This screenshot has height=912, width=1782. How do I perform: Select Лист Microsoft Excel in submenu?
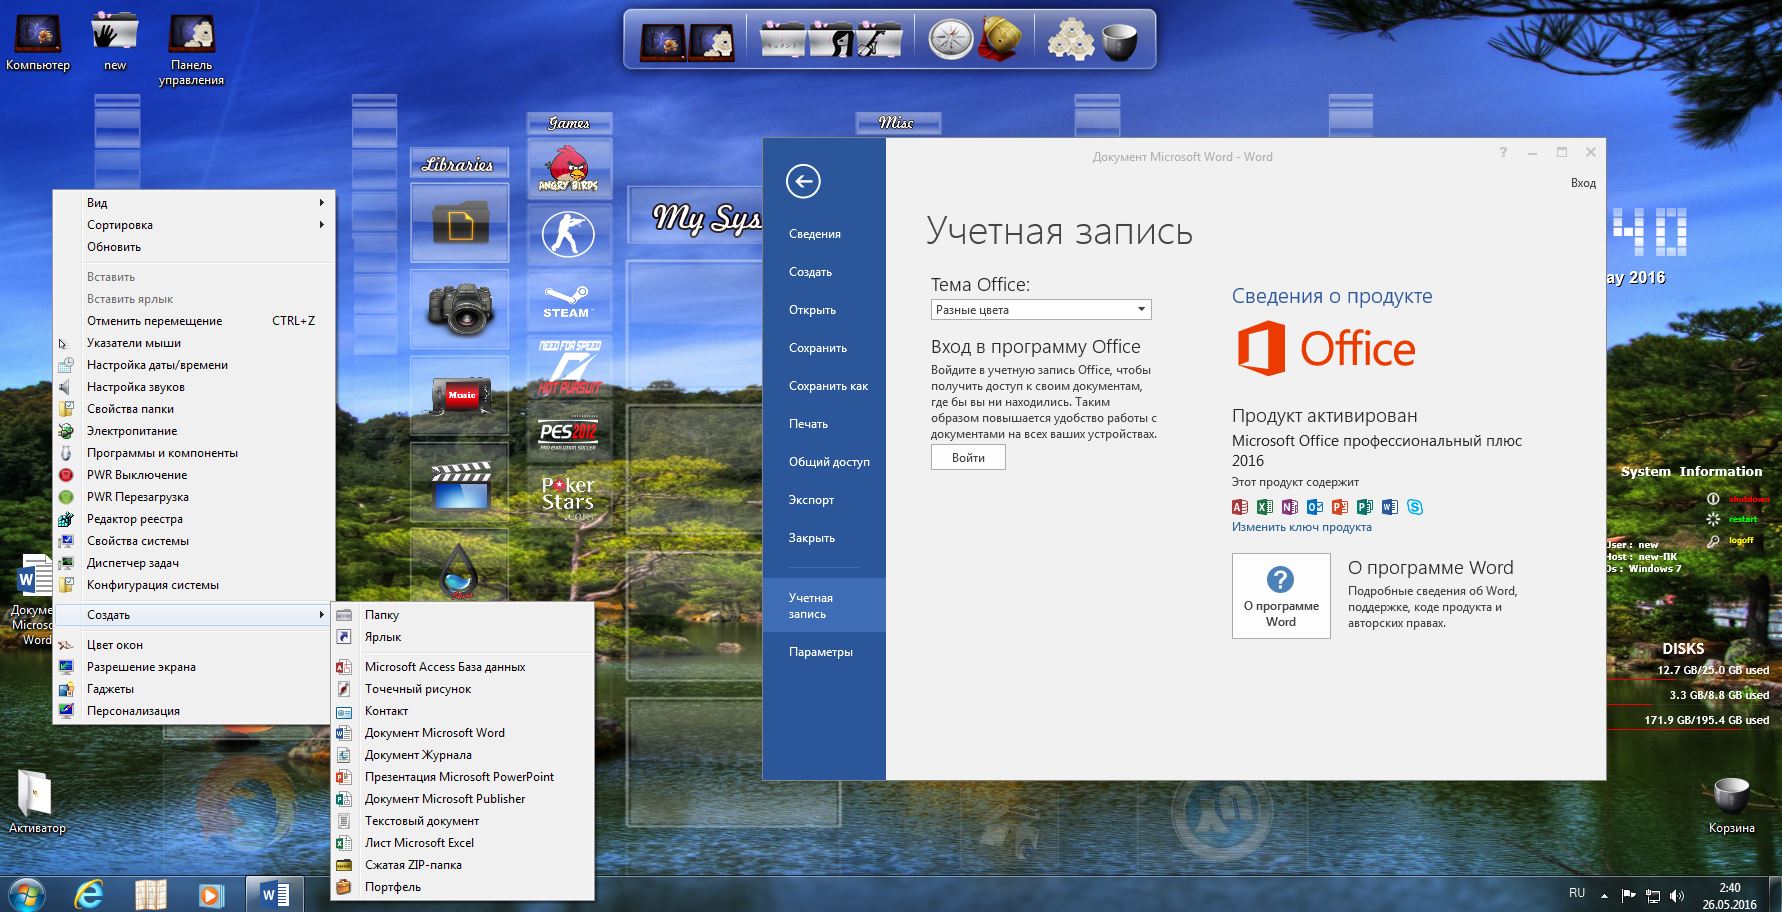point(463,843)
